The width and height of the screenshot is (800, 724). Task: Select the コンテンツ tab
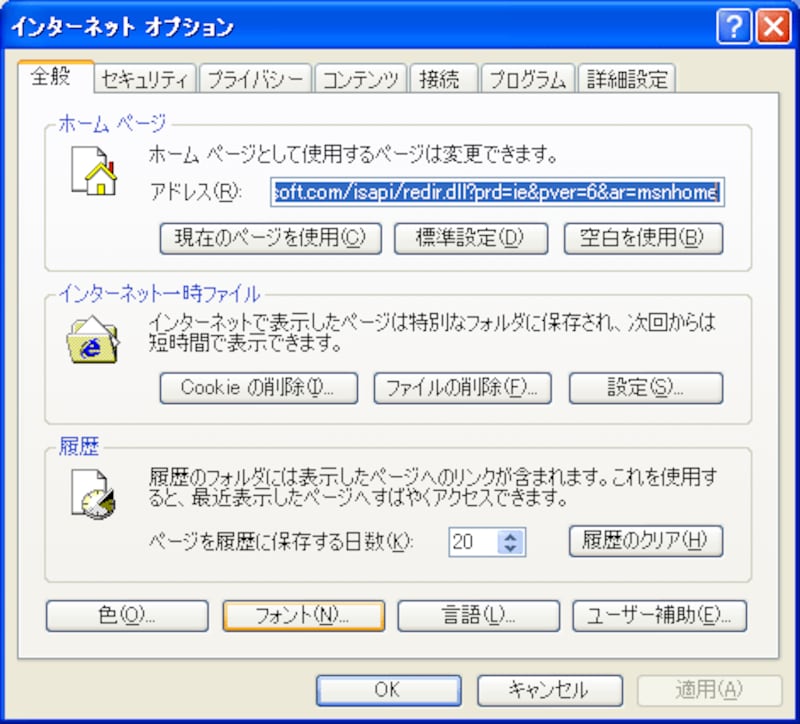(361, 79)
